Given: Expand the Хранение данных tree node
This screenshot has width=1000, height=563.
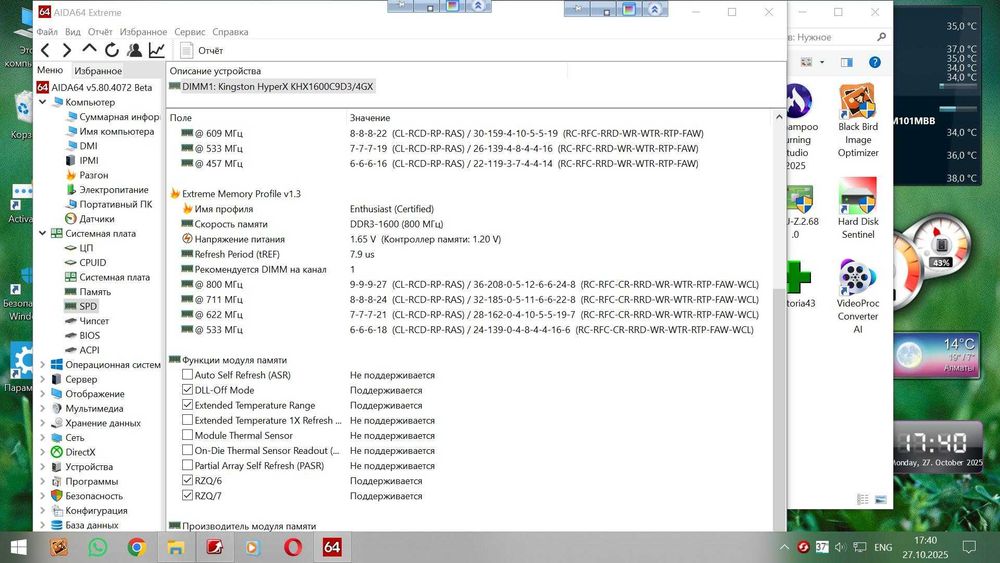Looking at the screenshot, I should tap(43, 423).
